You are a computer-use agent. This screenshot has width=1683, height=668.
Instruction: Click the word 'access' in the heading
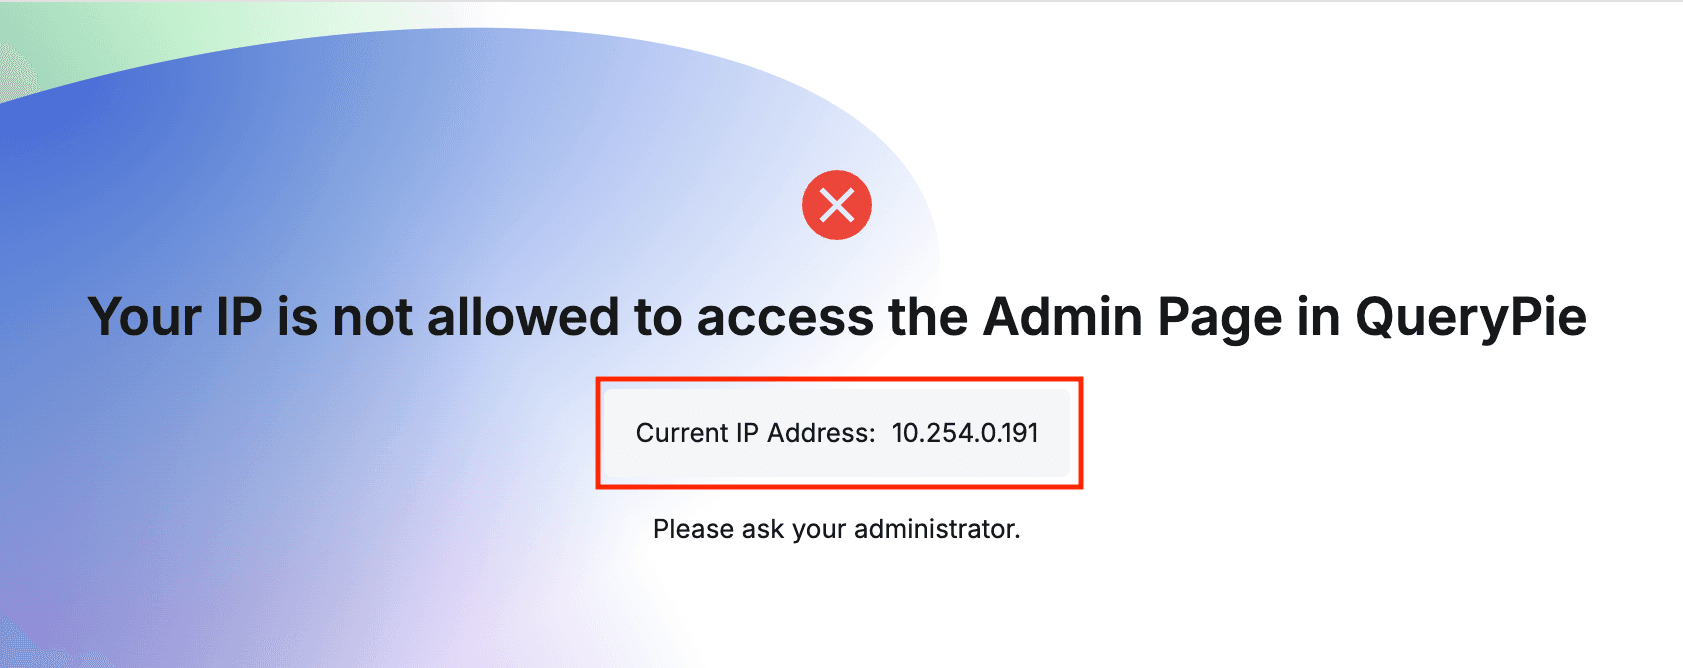(785, 318)
